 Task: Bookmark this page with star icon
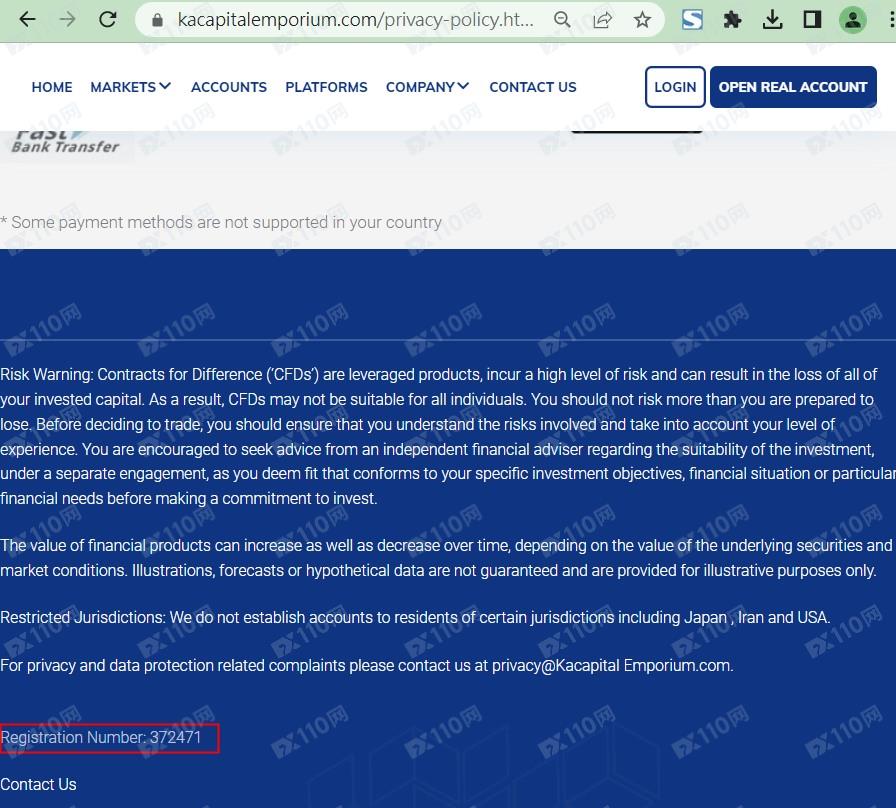pyautogui.click(x=642, y=20)
